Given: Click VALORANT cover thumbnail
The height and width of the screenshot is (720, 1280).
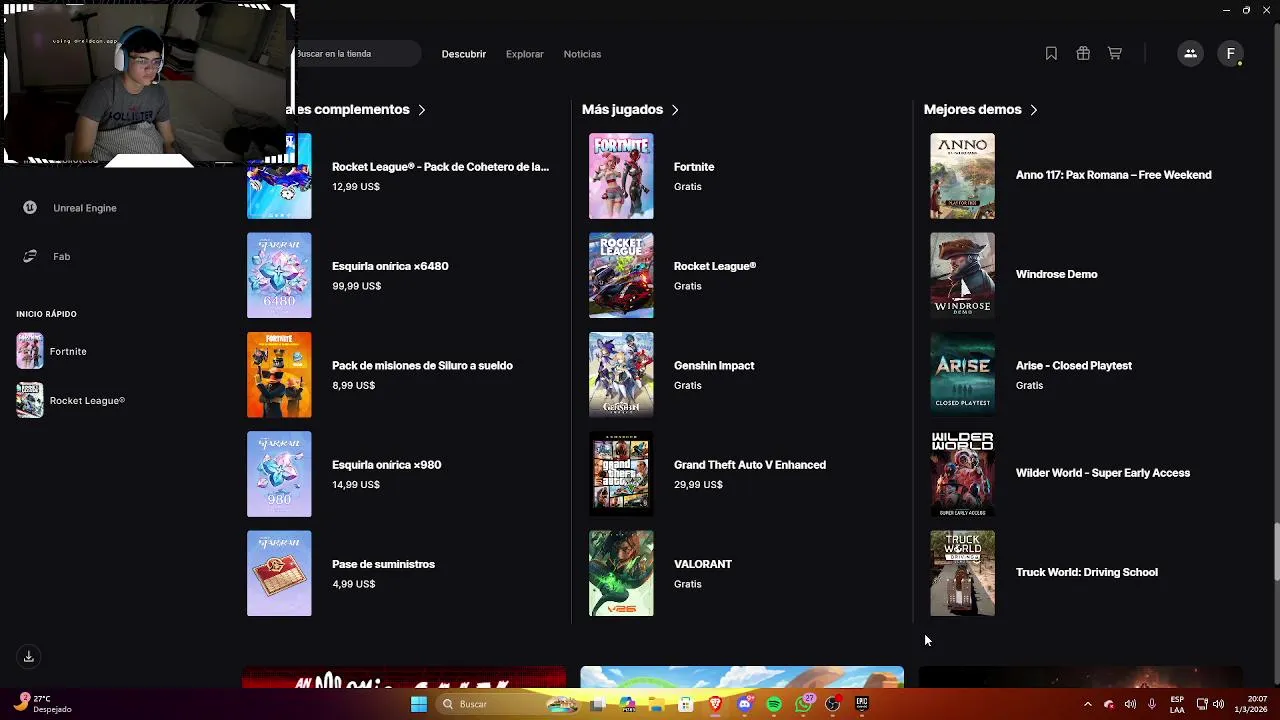Looking at the screenshot, I should (x=621, y=573).
